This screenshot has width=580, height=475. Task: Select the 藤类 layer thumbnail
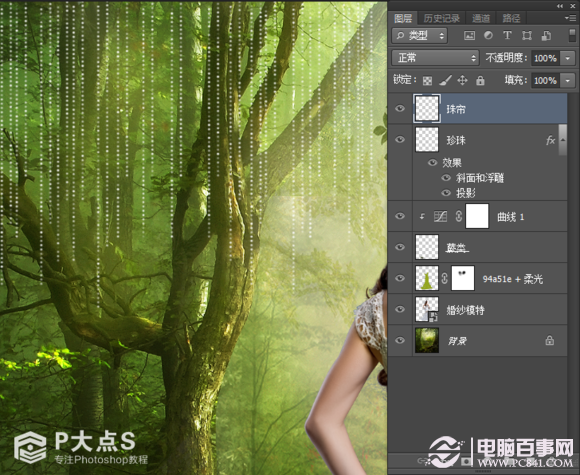(427, 247)
